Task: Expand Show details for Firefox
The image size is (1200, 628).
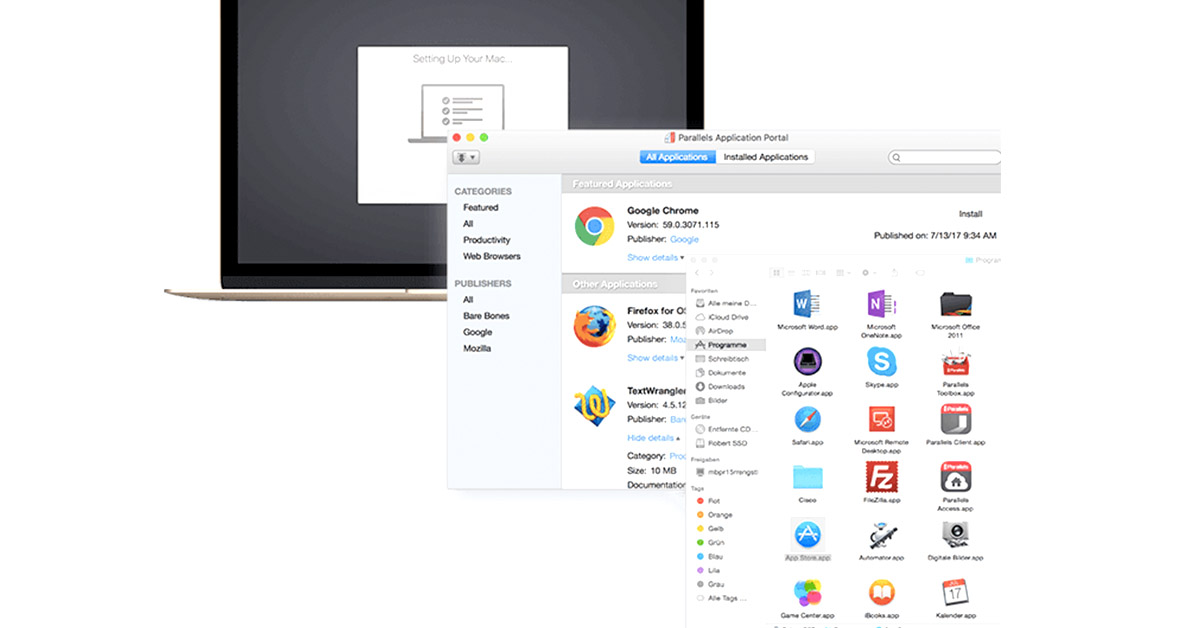Action: click(x=655, y=357)
